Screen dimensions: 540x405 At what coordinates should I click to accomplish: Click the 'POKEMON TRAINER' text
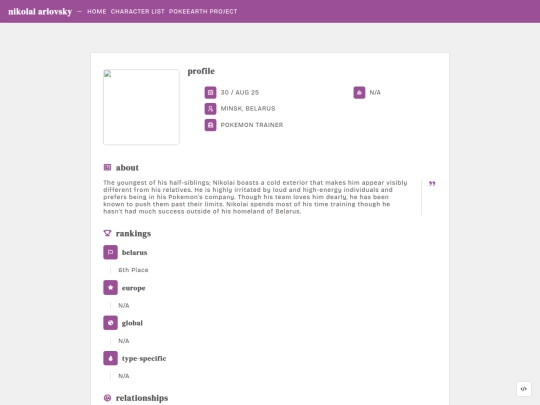pyautogui.click(x=252, y=125)
